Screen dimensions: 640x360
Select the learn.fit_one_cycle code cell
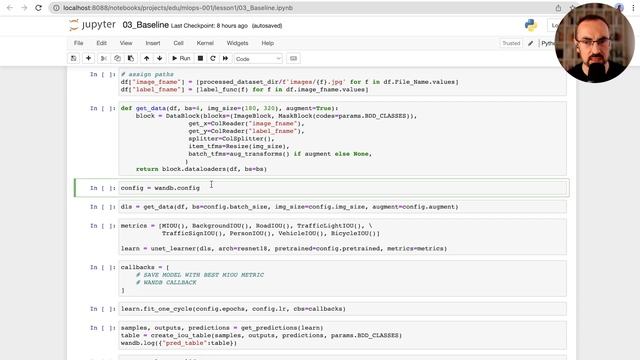342,309
